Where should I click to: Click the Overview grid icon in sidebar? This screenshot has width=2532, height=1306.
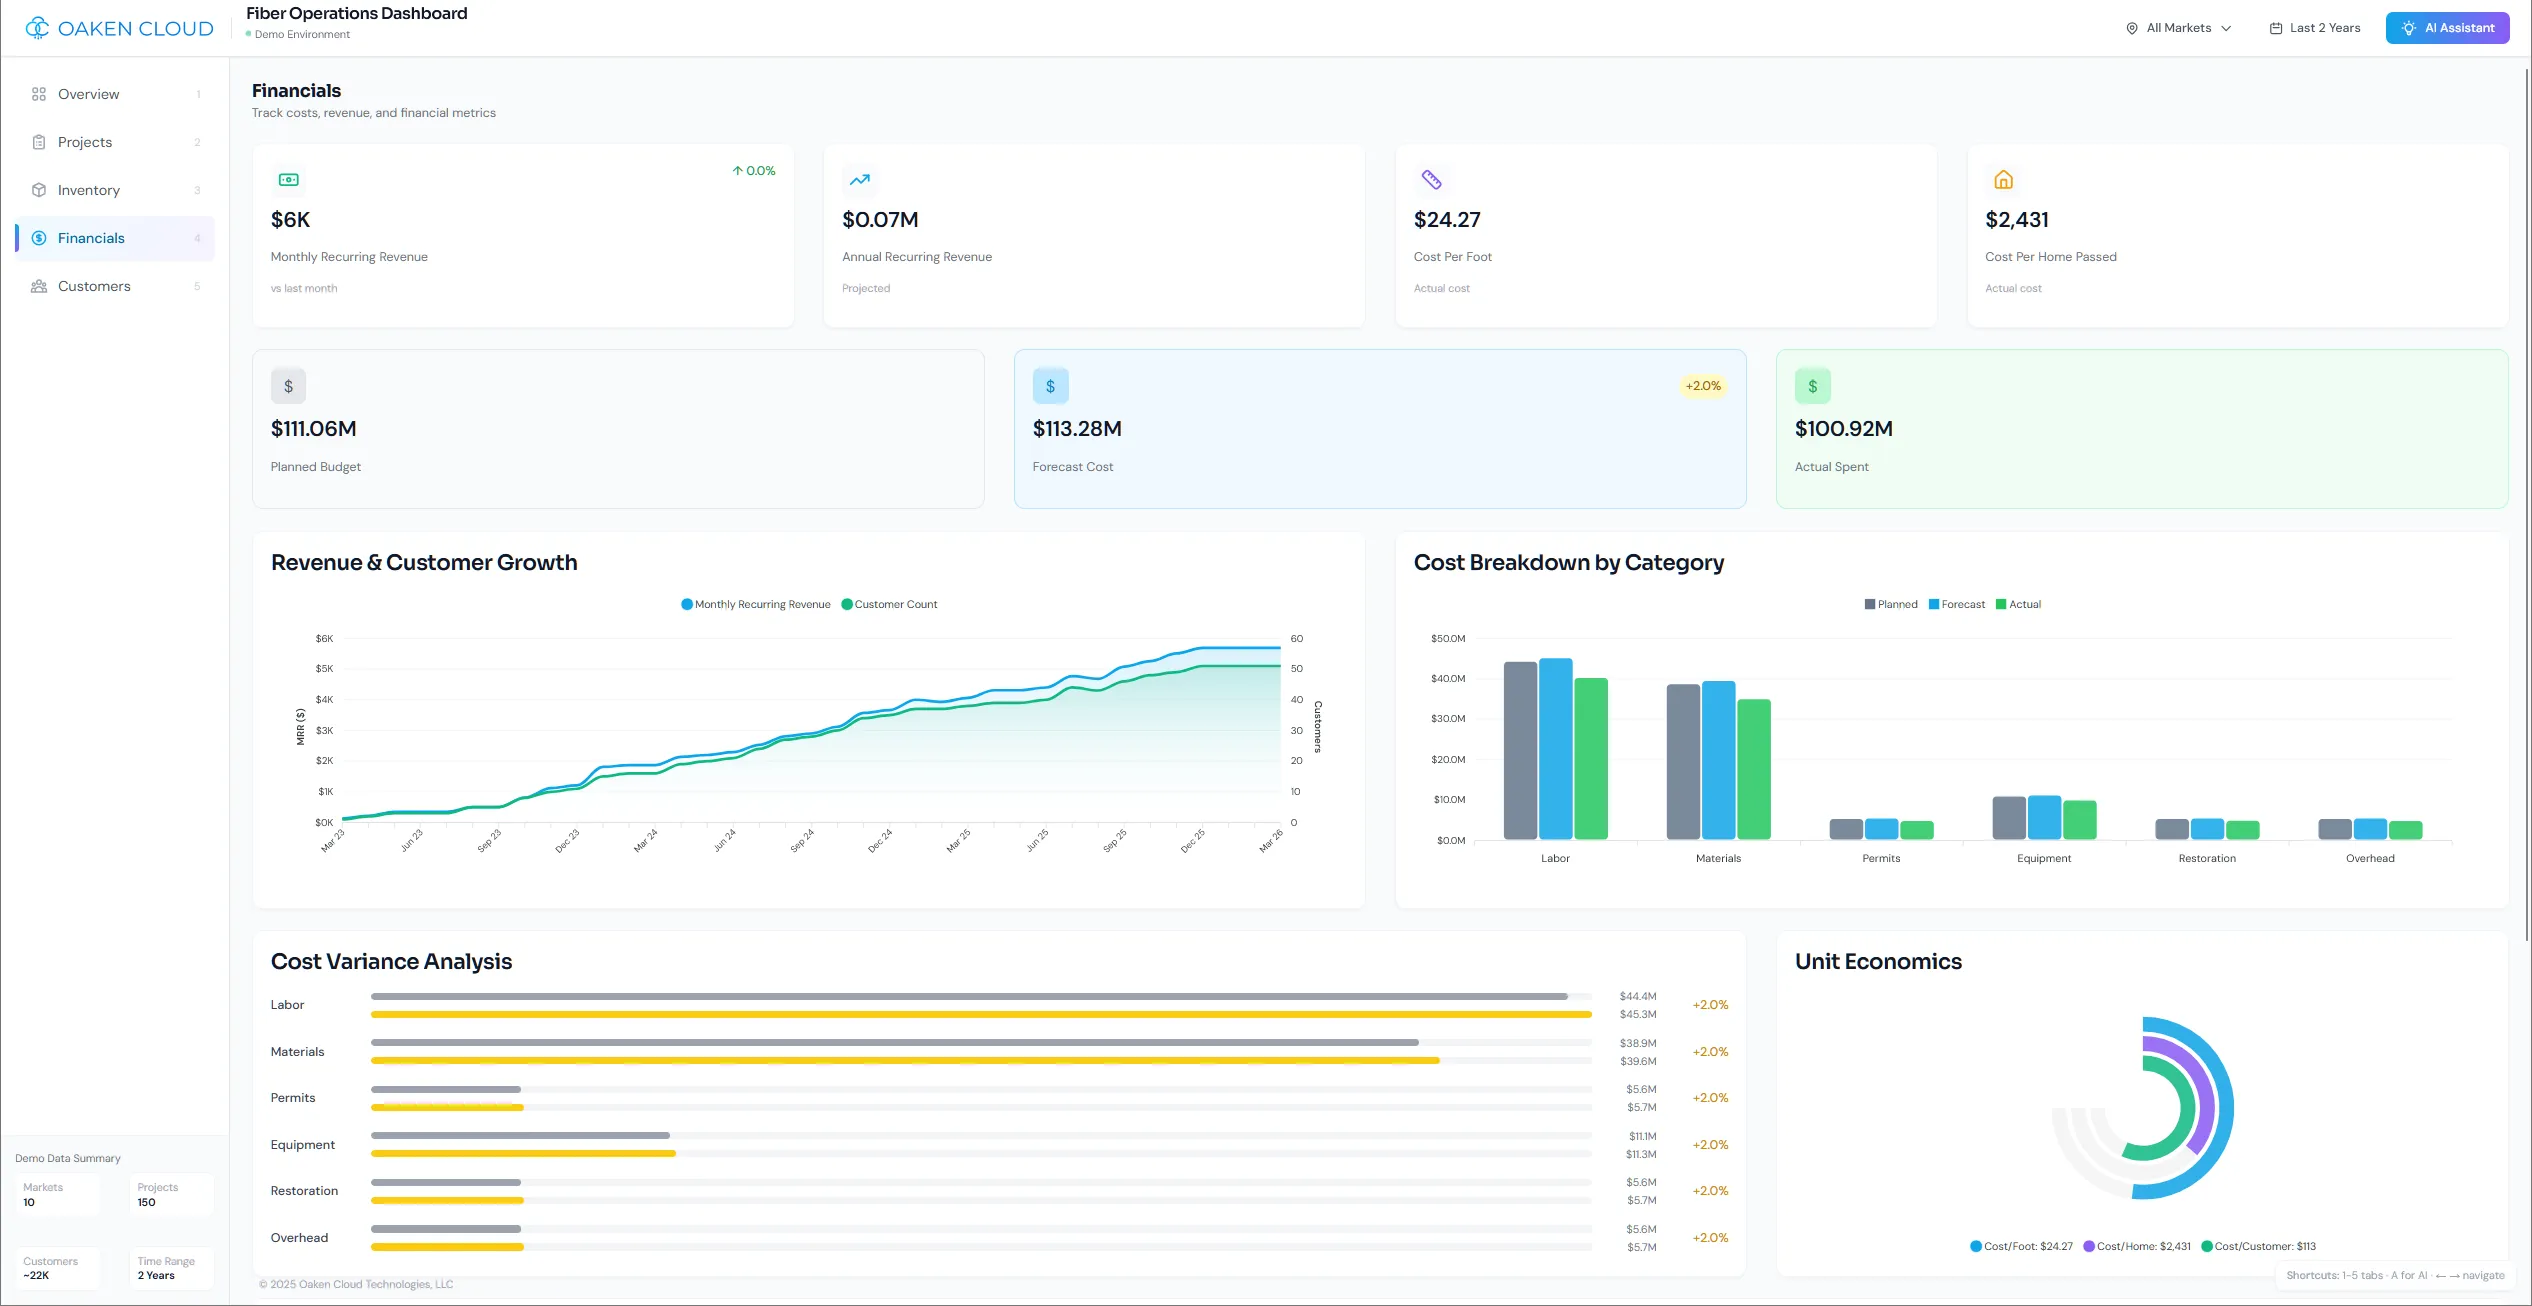(x=39, y=94)
